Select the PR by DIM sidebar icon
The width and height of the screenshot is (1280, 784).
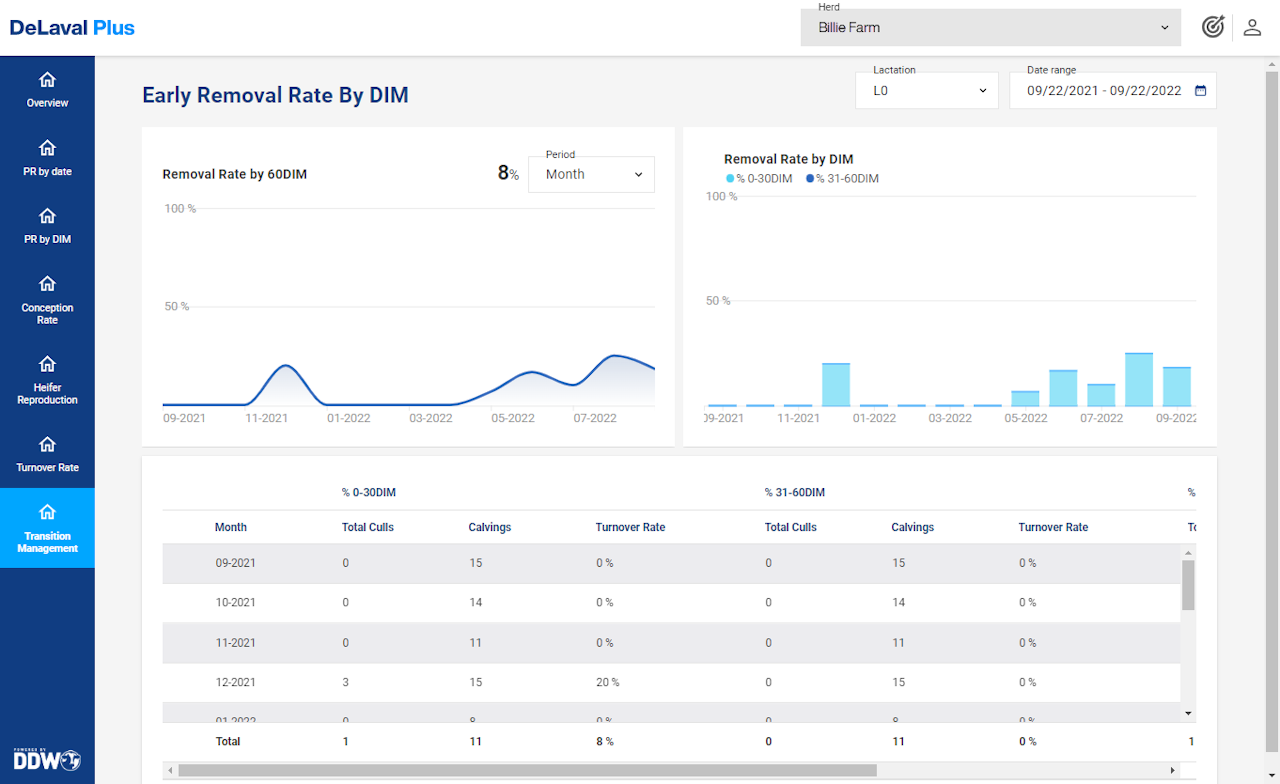tap(47, 217)
